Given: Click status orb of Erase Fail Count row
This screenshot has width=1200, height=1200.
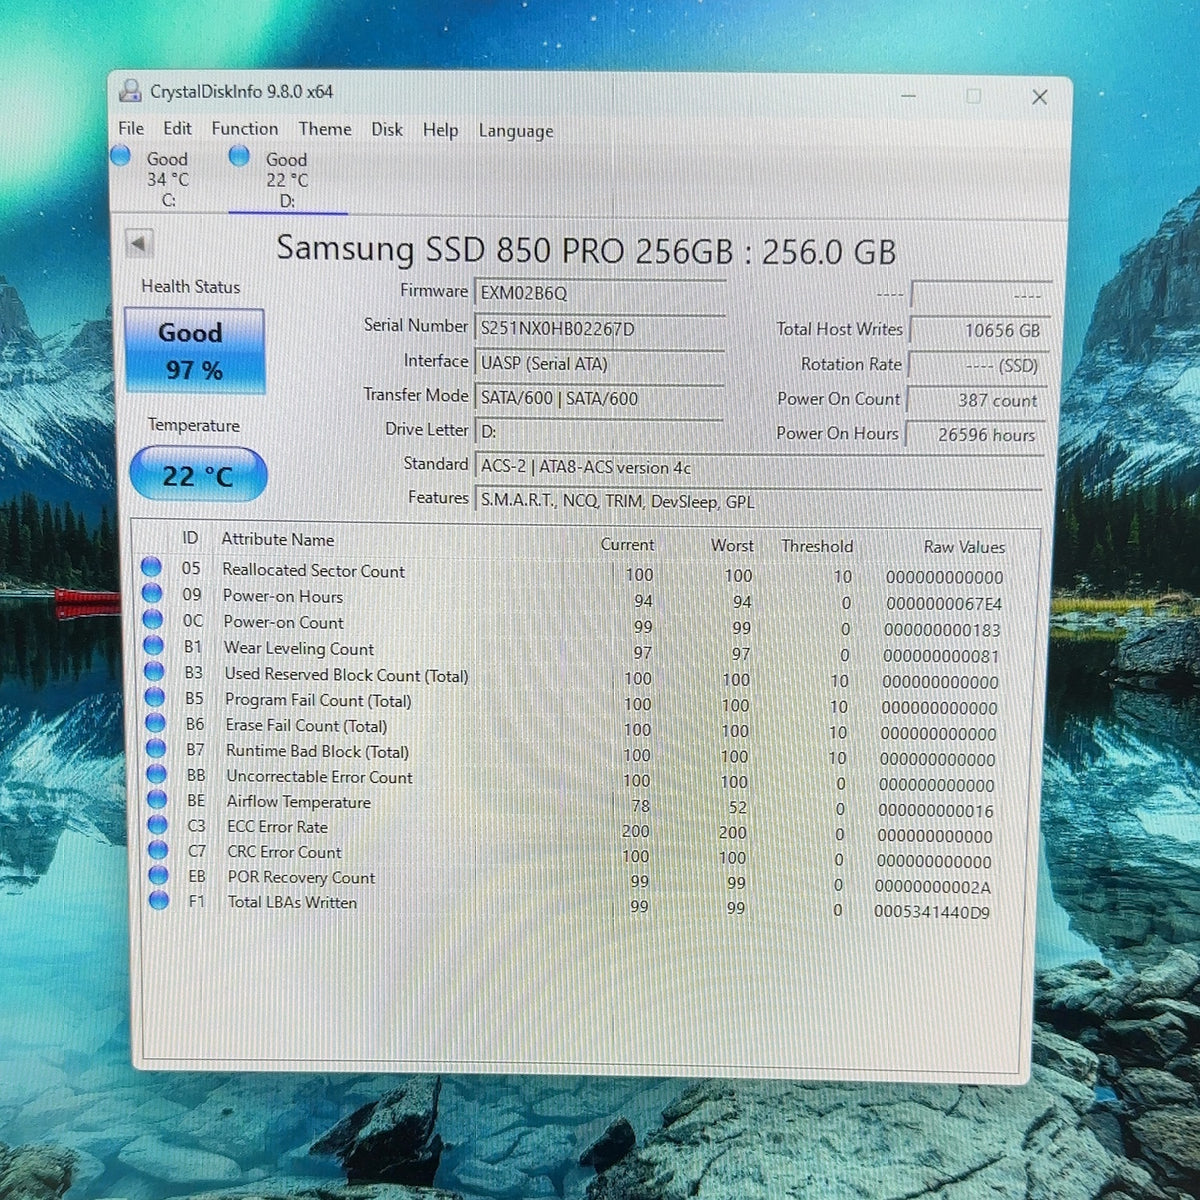Looking at the screenshot, I should click(155, 722).
